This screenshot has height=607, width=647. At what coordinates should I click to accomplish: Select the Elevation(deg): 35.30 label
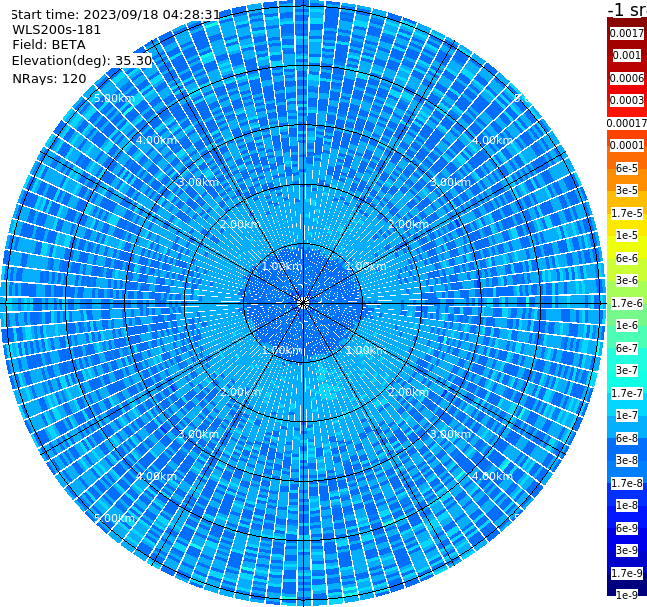(x=82, y=61)
